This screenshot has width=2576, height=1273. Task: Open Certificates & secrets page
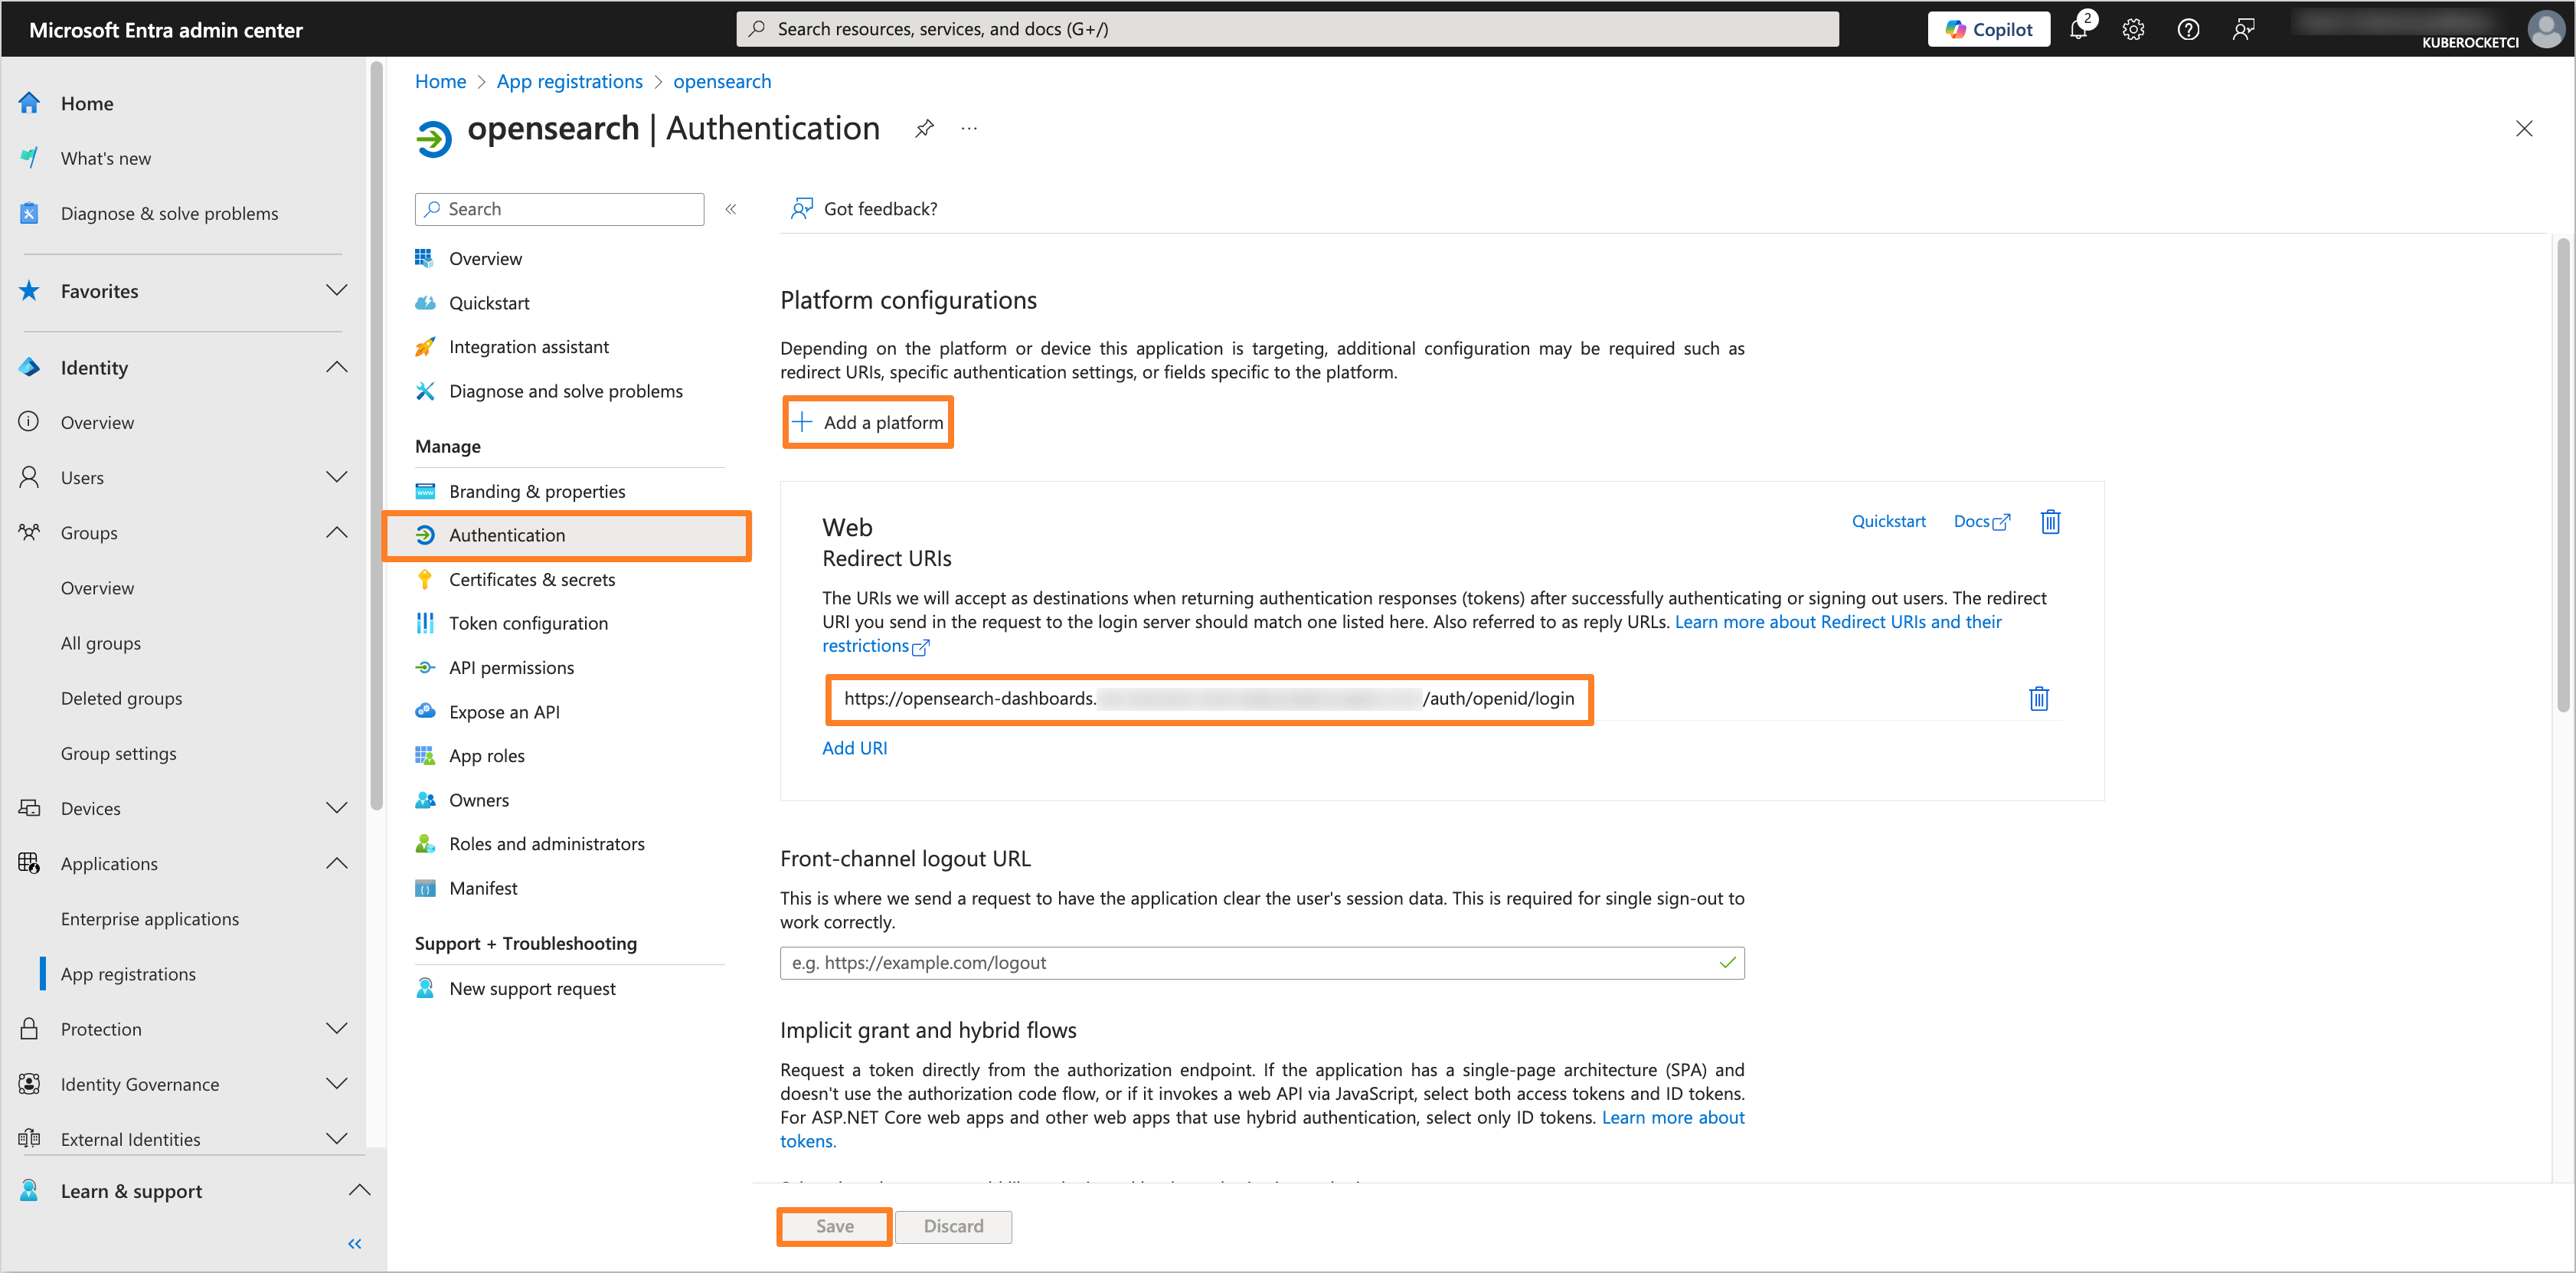[531, 579]
